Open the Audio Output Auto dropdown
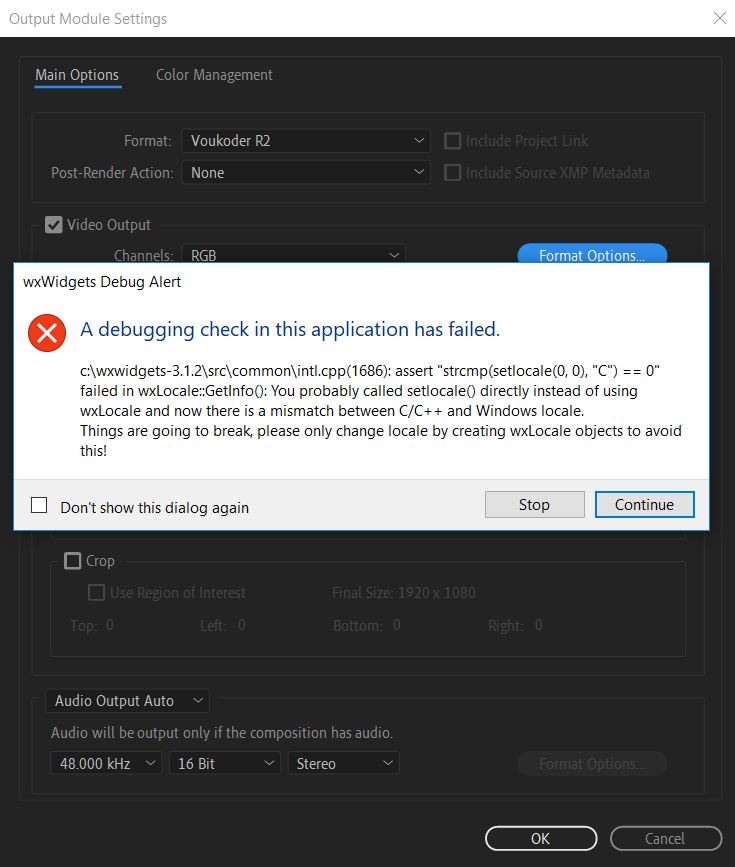735x867 pixels. [127, 701]
